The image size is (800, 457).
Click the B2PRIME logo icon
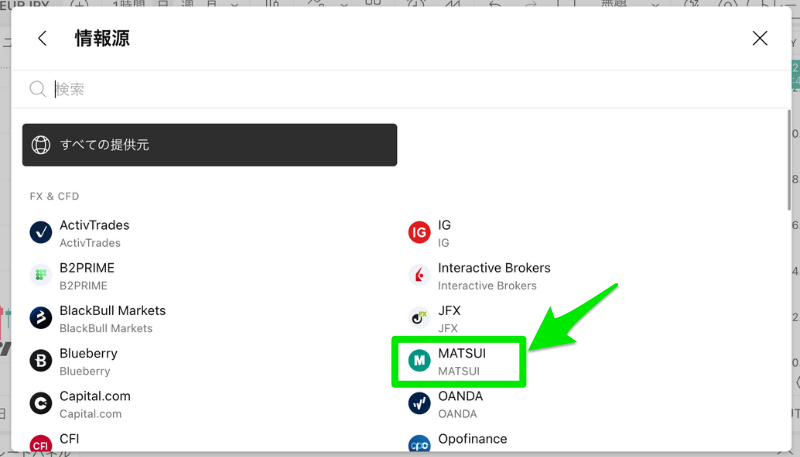click(x=41, y=276)
